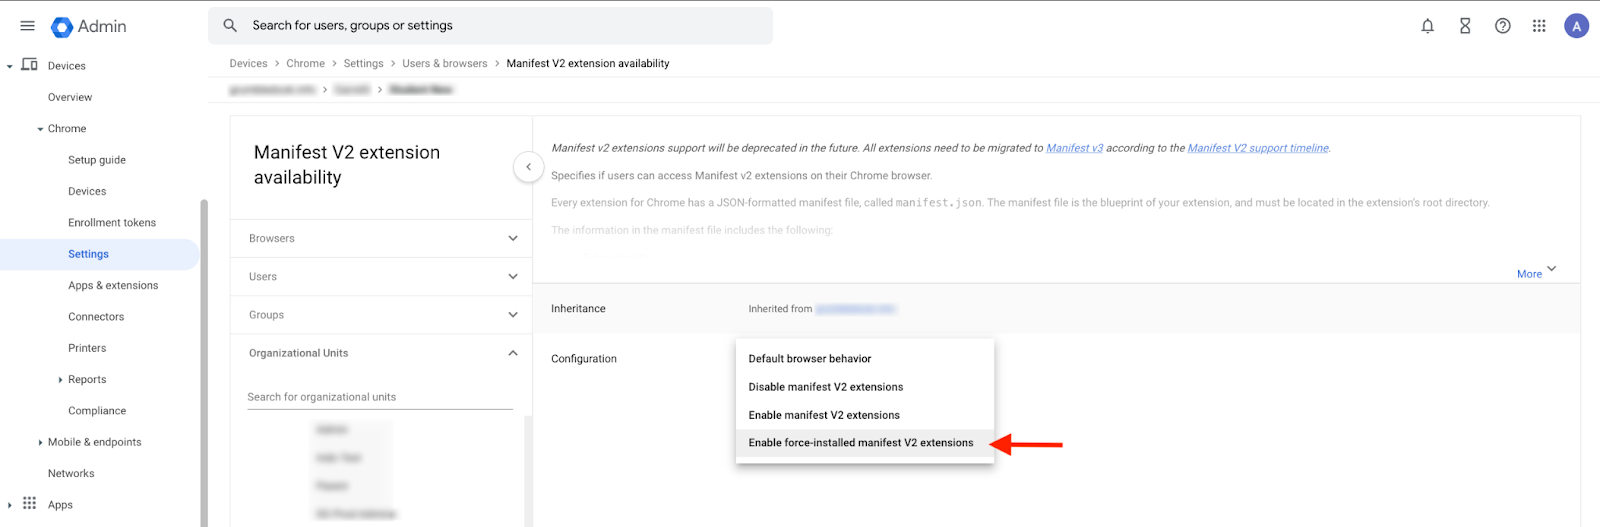Open Manifest V2 support timeline link
The image size is (1600, 527).
1258,147
